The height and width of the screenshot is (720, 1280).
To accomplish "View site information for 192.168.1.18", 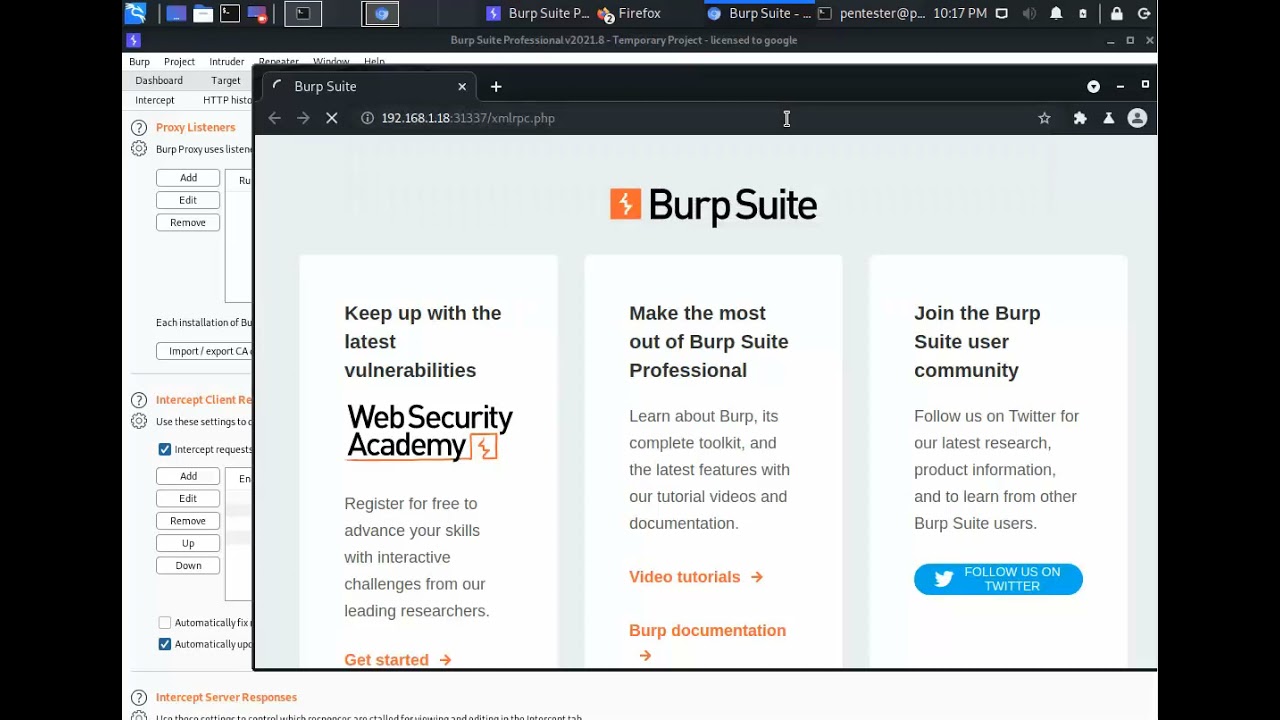I will [x=367, y=118].
